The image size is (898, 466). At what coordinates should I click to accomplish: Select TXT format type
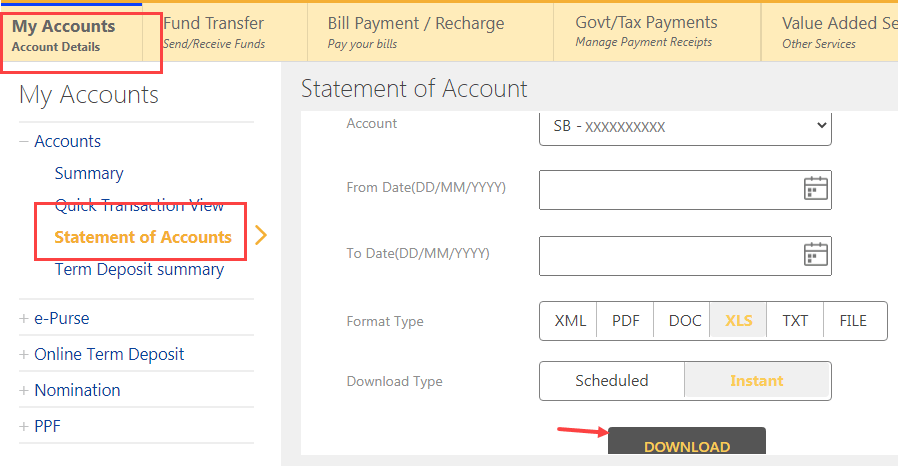click(x=795, y=321)
